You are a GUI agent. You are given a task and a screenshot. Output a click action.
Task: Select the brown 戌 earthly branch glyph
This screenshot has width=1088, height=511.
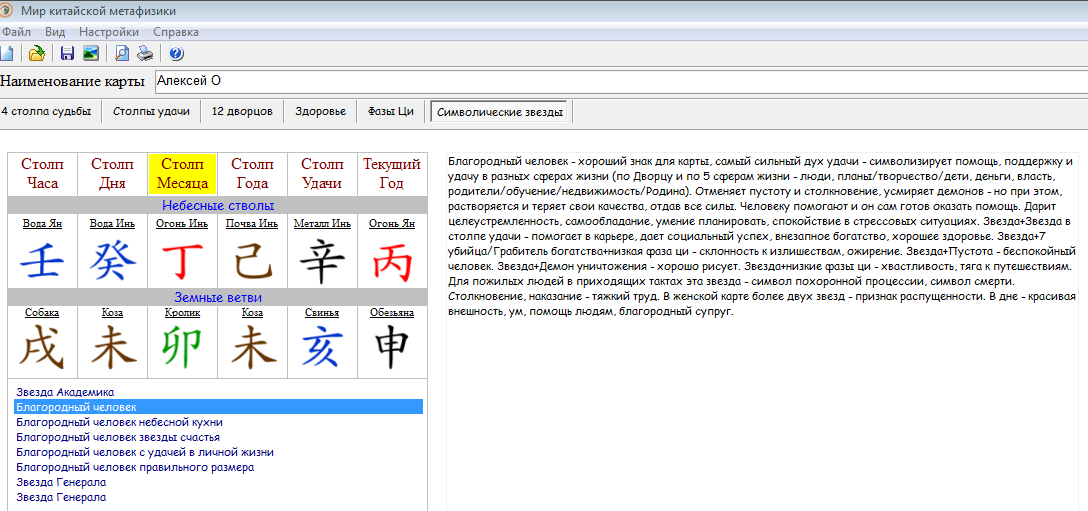click(x=42, y=347)
